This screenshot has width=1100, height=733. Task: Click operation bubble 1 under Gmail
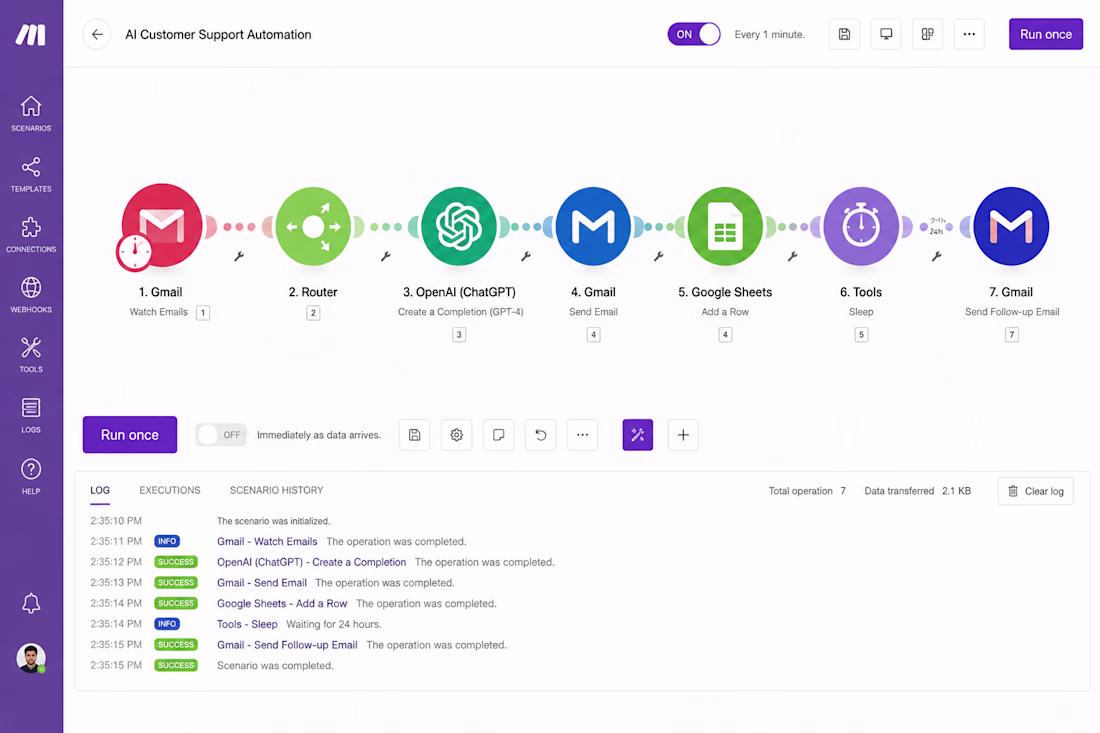[203, 313]
